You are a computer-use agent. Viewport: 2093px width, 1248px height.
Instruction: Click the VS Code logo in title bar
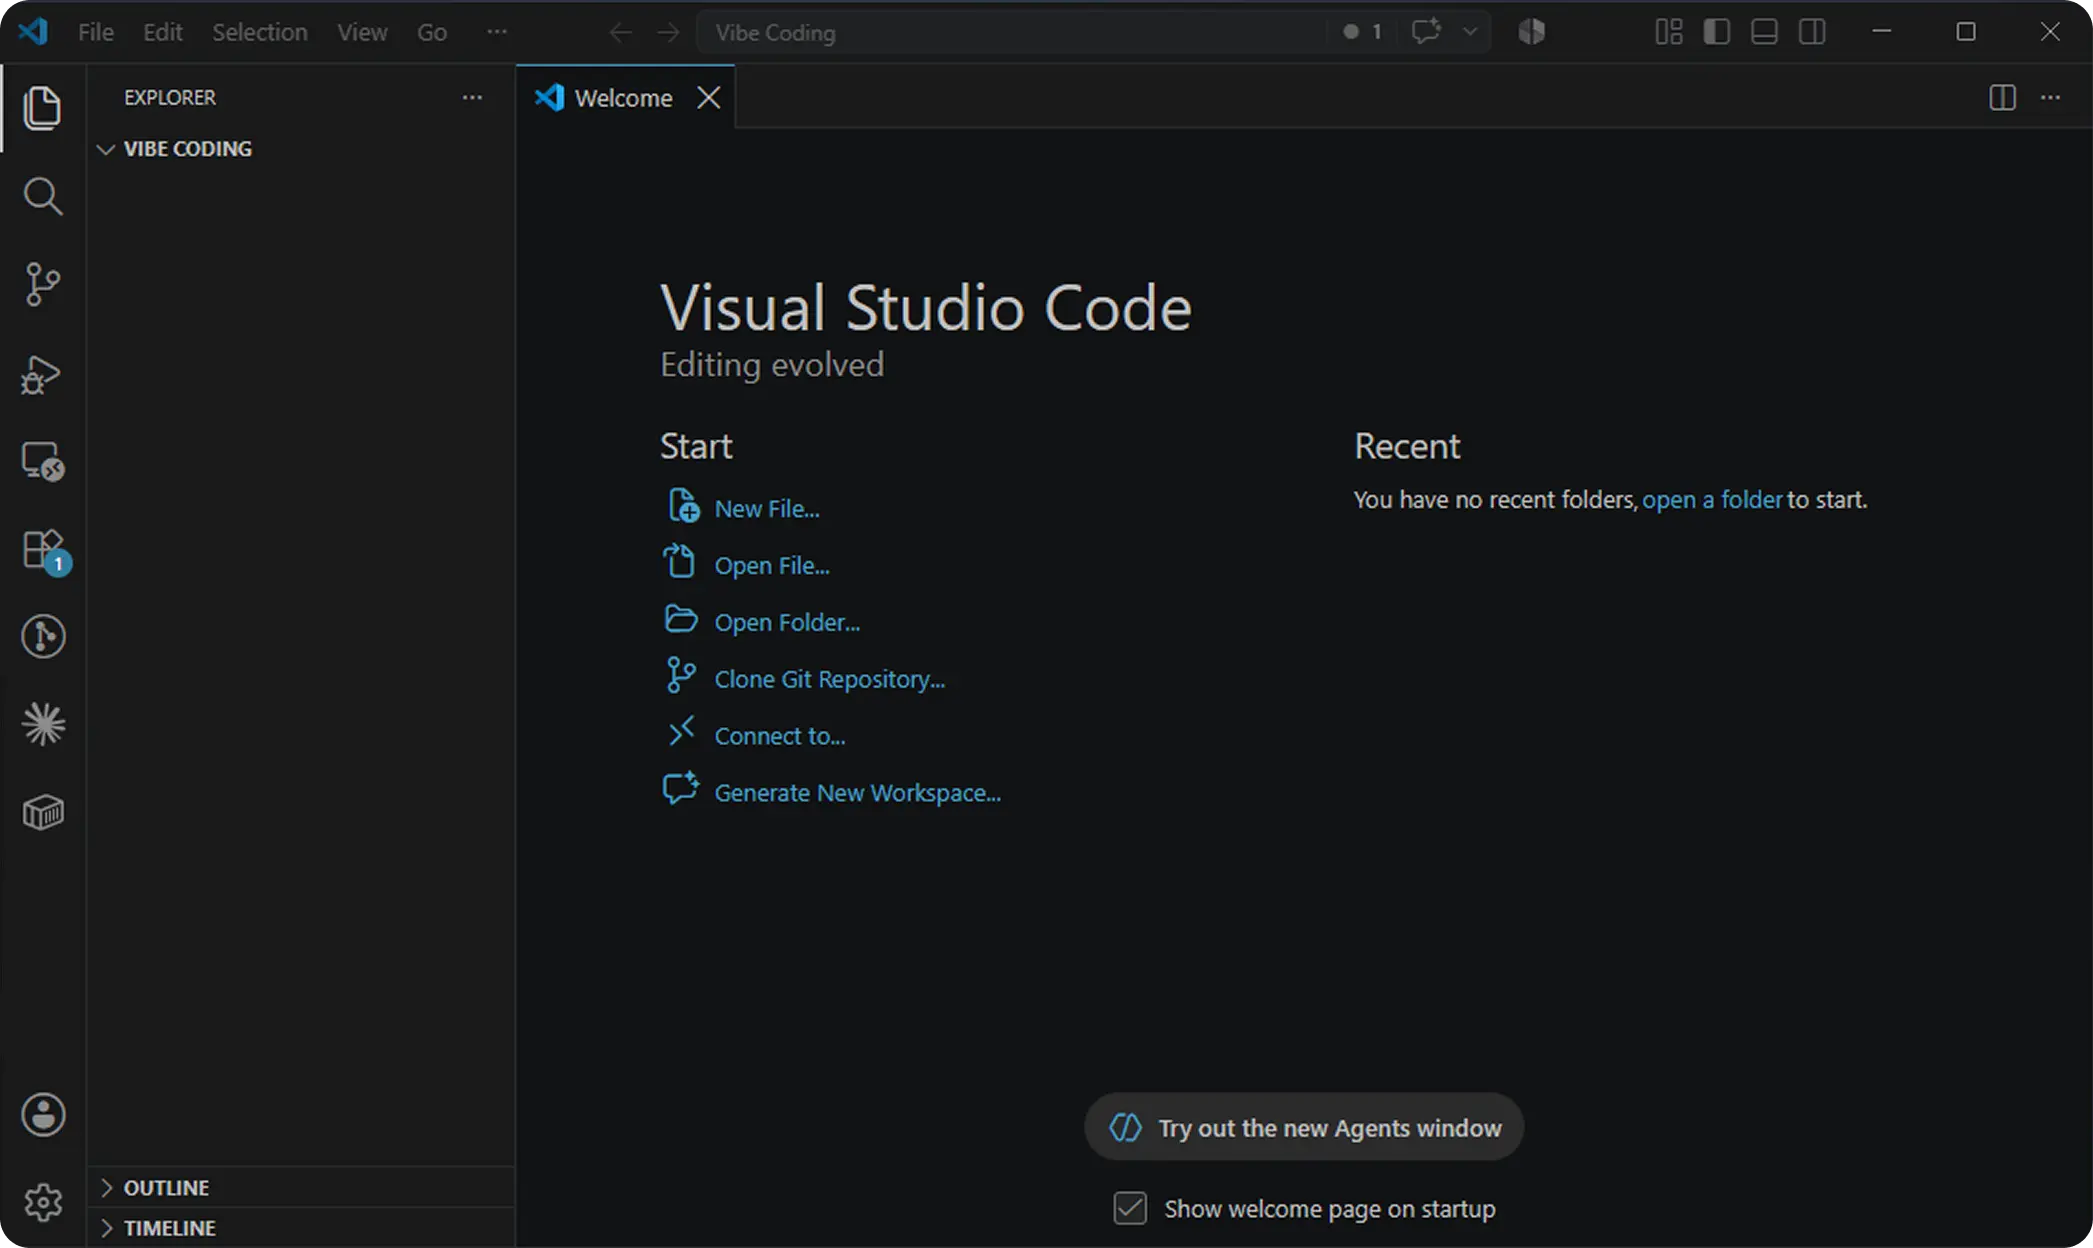pos(33,31)
